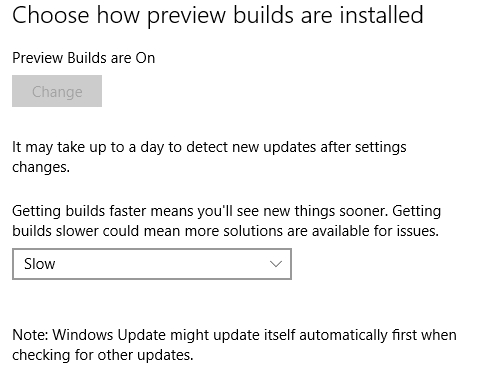This screenshot has height=377, width=480.
Task: Click the Choose how preview builds are installed heading
Action: point(218,15)
